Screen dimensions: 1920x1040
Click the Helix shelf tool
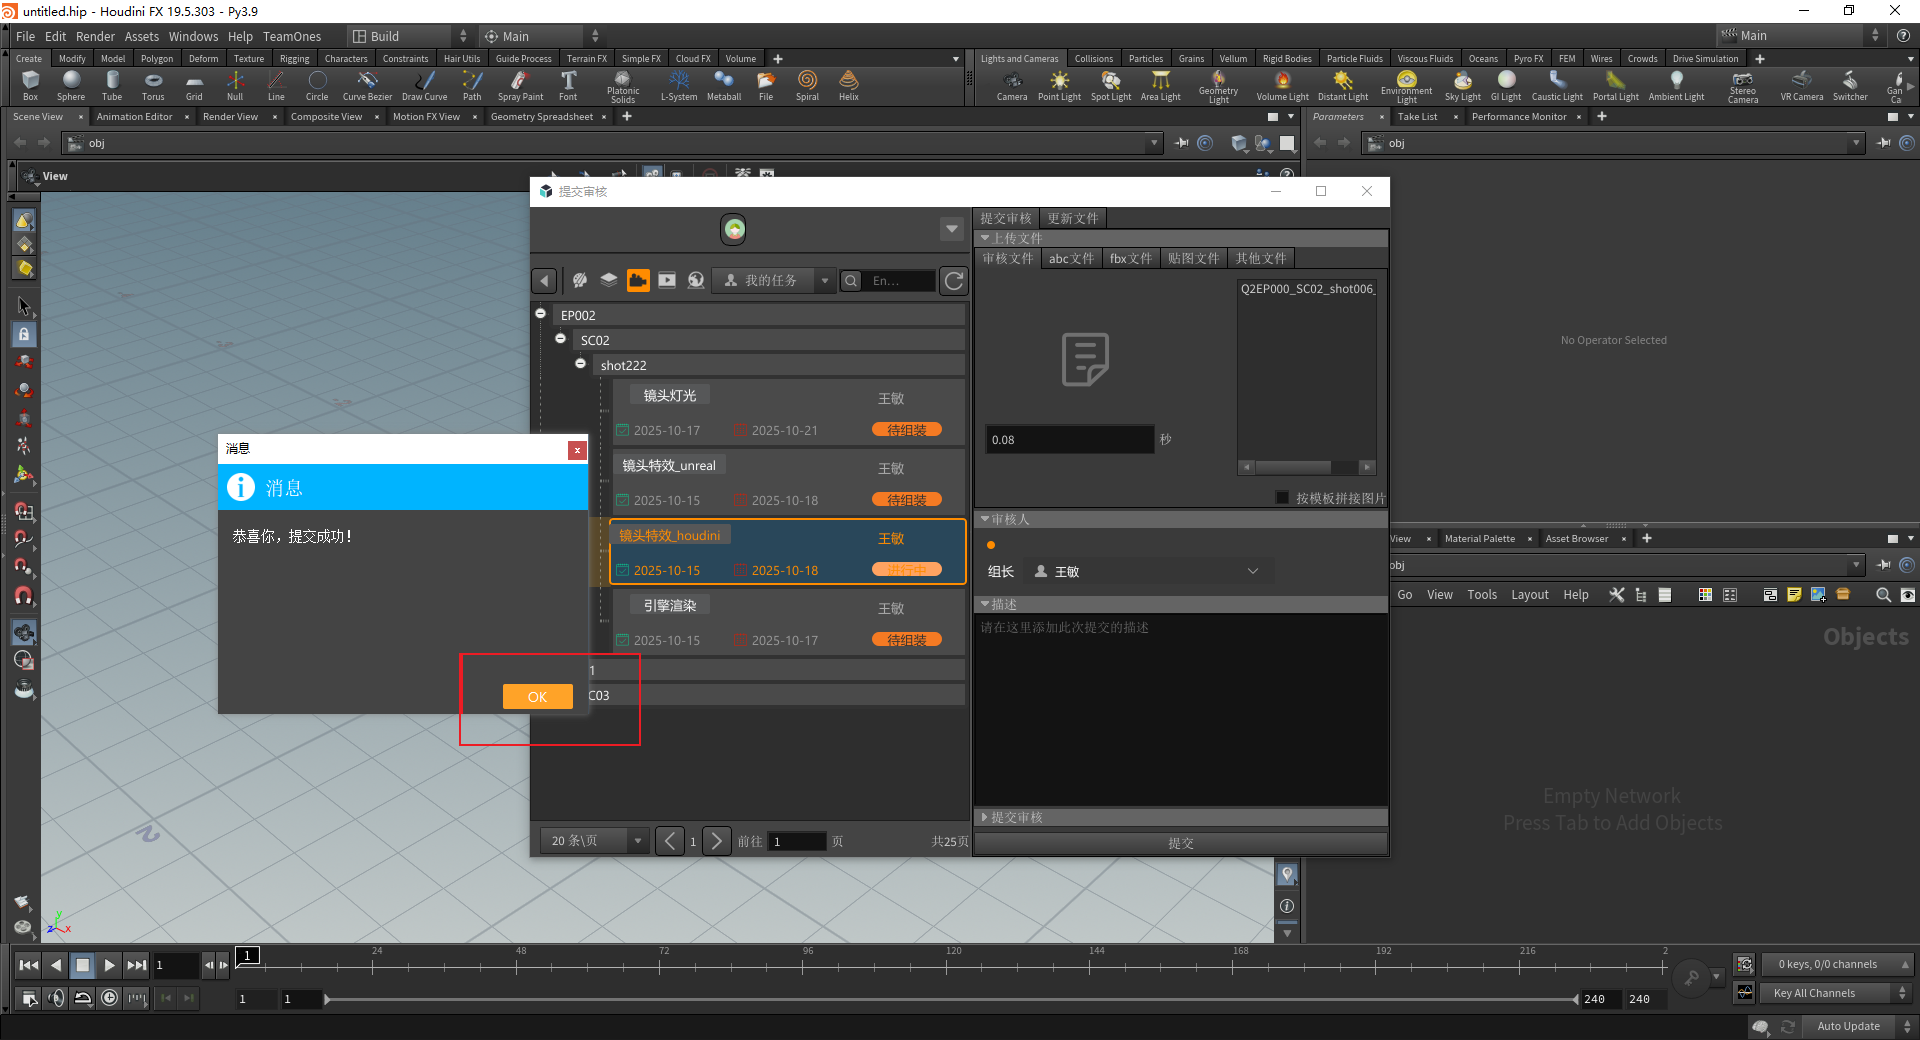(848, 84)
